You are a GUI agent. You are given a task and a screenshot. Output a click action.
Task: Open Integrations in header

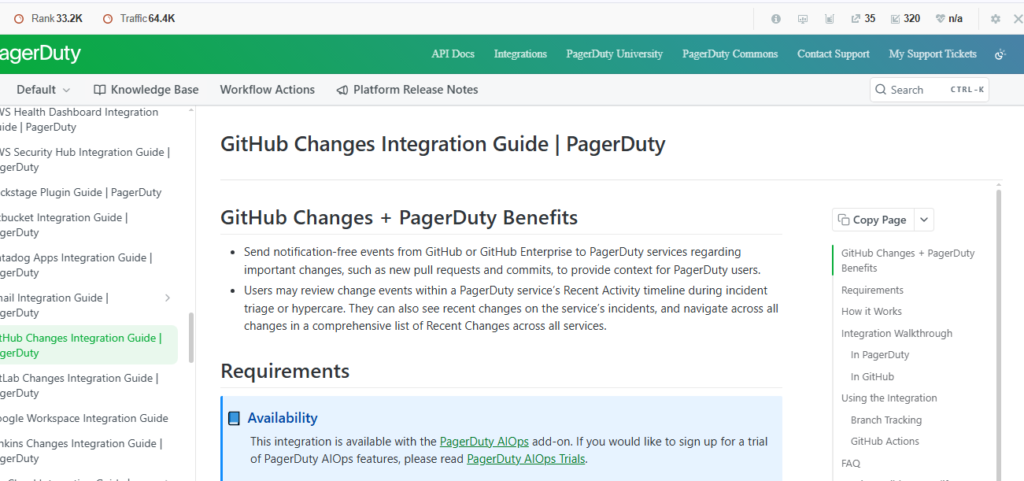pos(520,54)
